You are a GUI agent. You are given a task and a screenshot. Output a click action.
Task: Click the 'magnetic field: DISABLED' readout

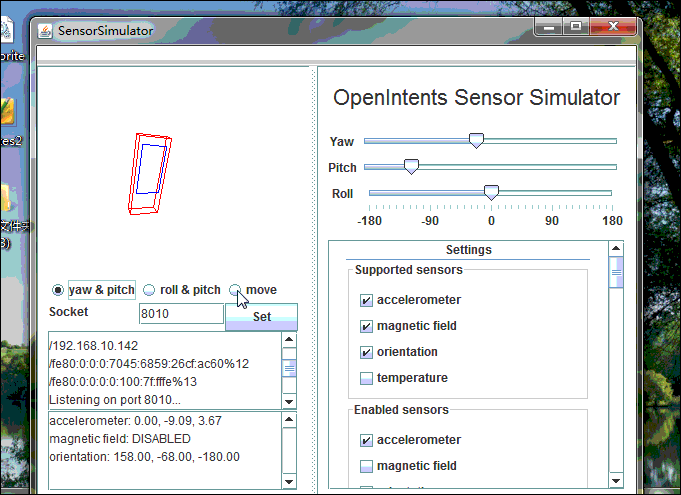(120, 439)
